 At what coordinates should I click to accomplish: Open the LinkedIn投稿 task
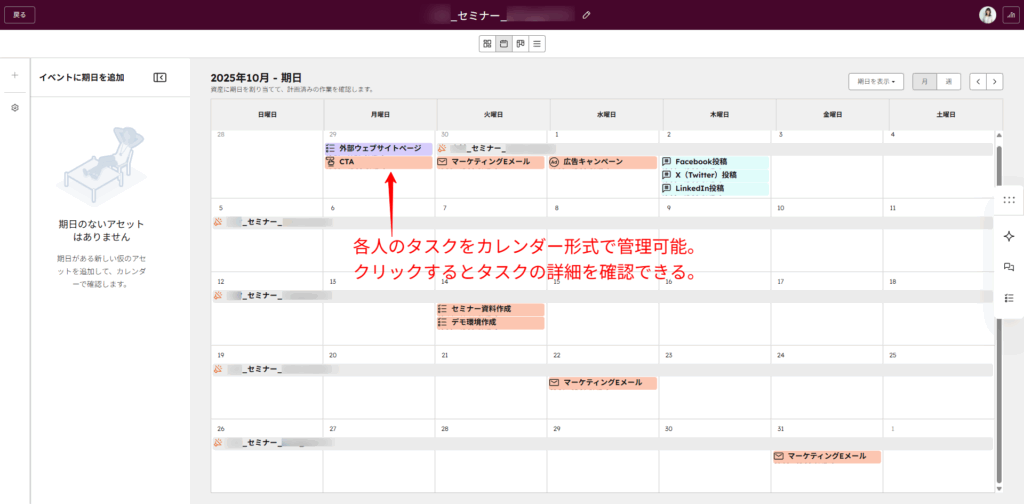[x=715, y=188]
